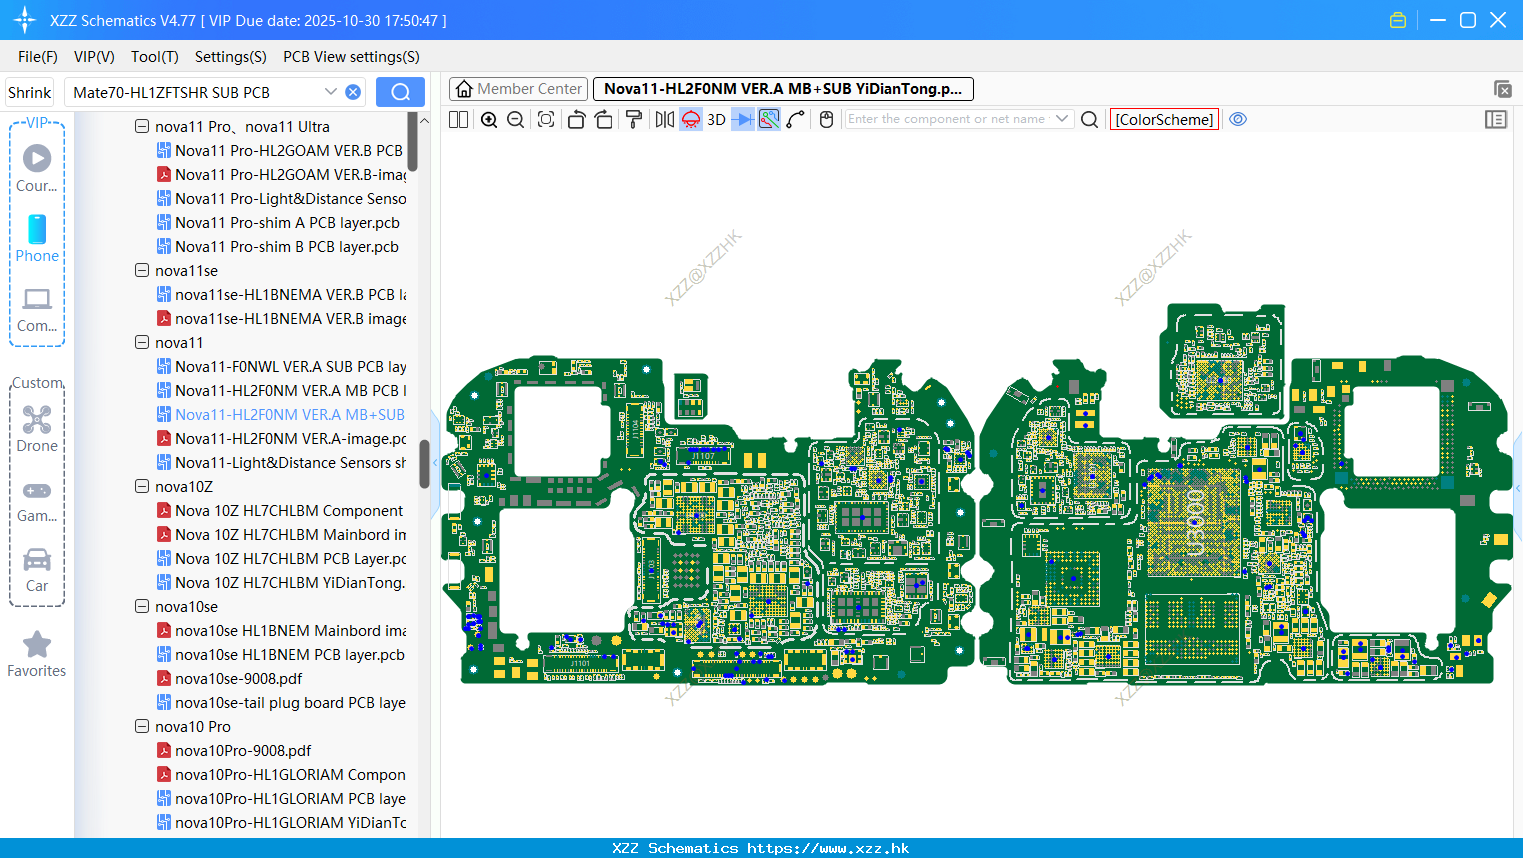Mirror the PCB view horizontally
This screenshot has height=858, width=1523.
point(665,119)
